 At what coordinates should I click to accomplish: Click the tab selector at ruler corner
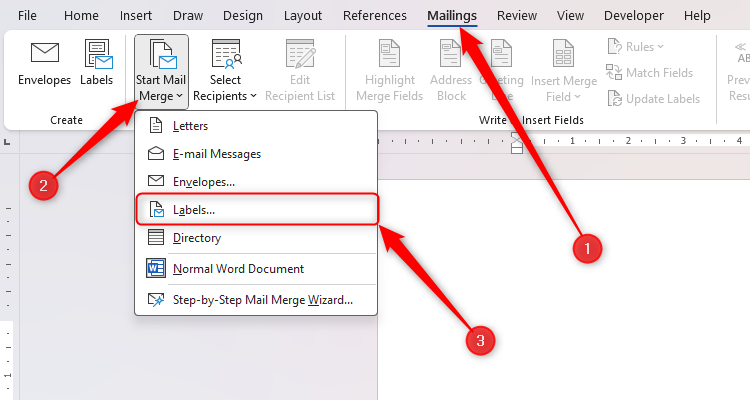click(x=7, y=142)
